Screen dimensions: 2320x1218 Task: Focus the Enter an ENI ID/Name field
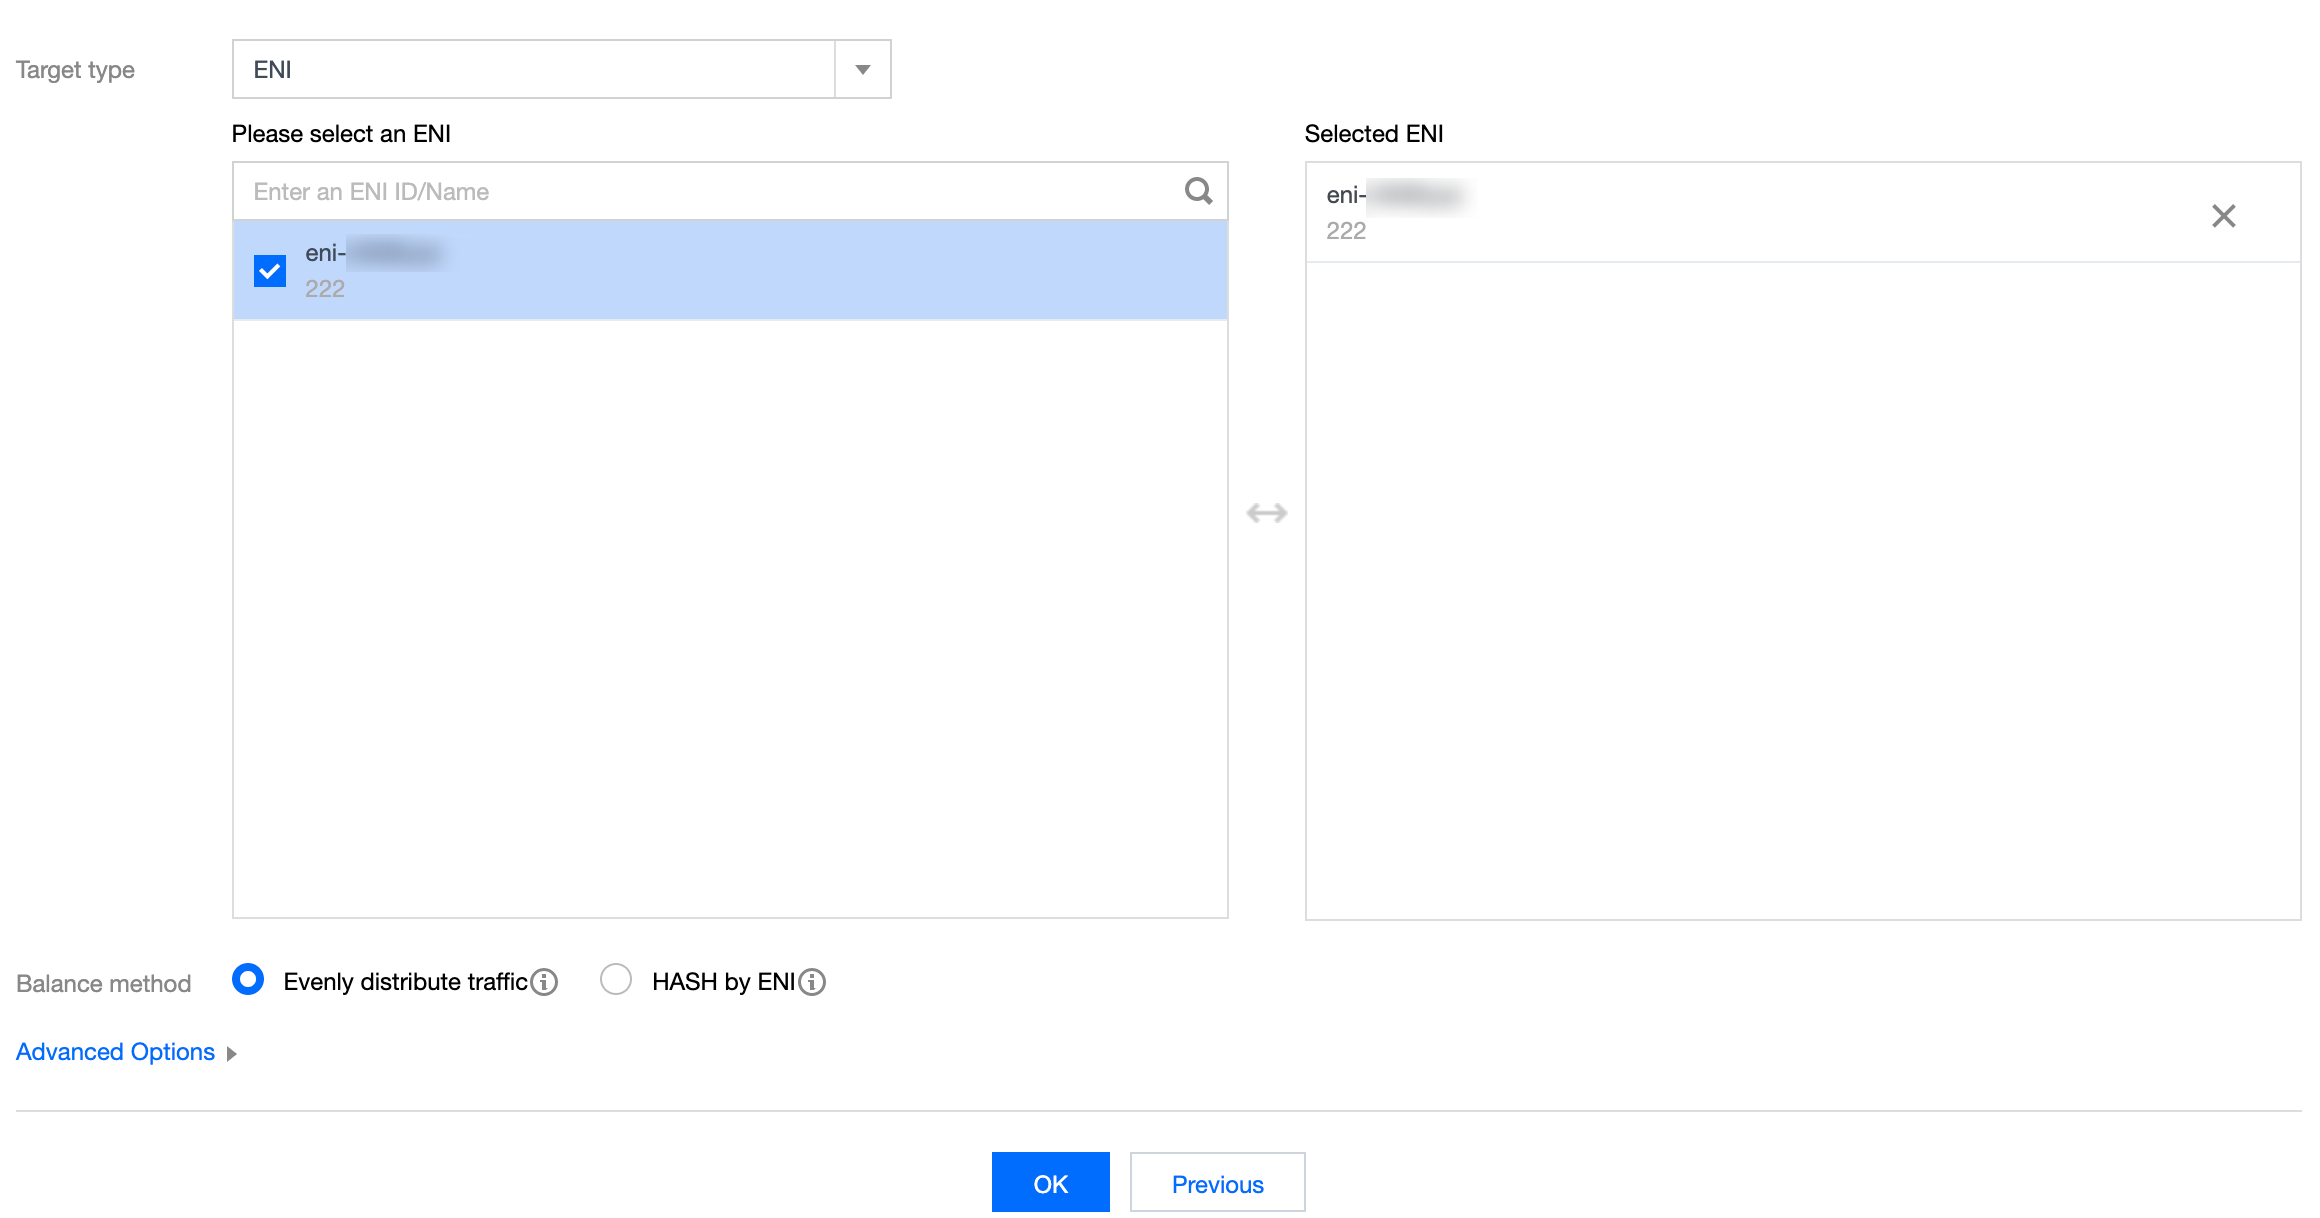pyautogui.click(x=700, y=191)
